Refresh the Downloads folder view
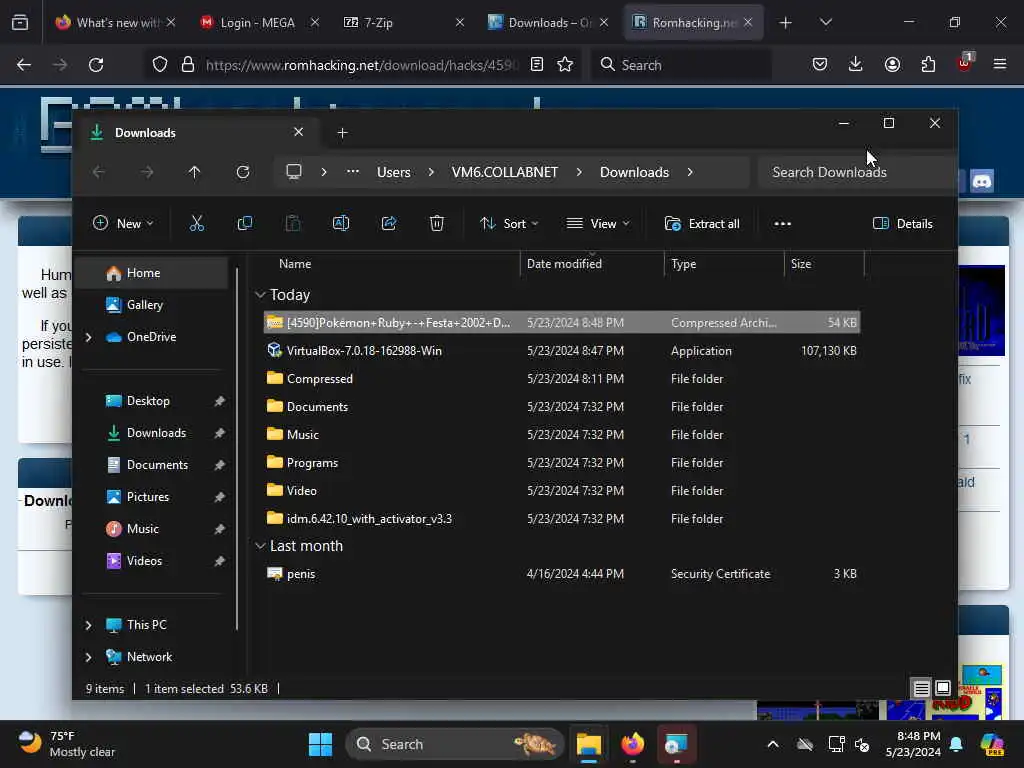This screenshot has width=1024, height=768. click(x=243, y=172)
